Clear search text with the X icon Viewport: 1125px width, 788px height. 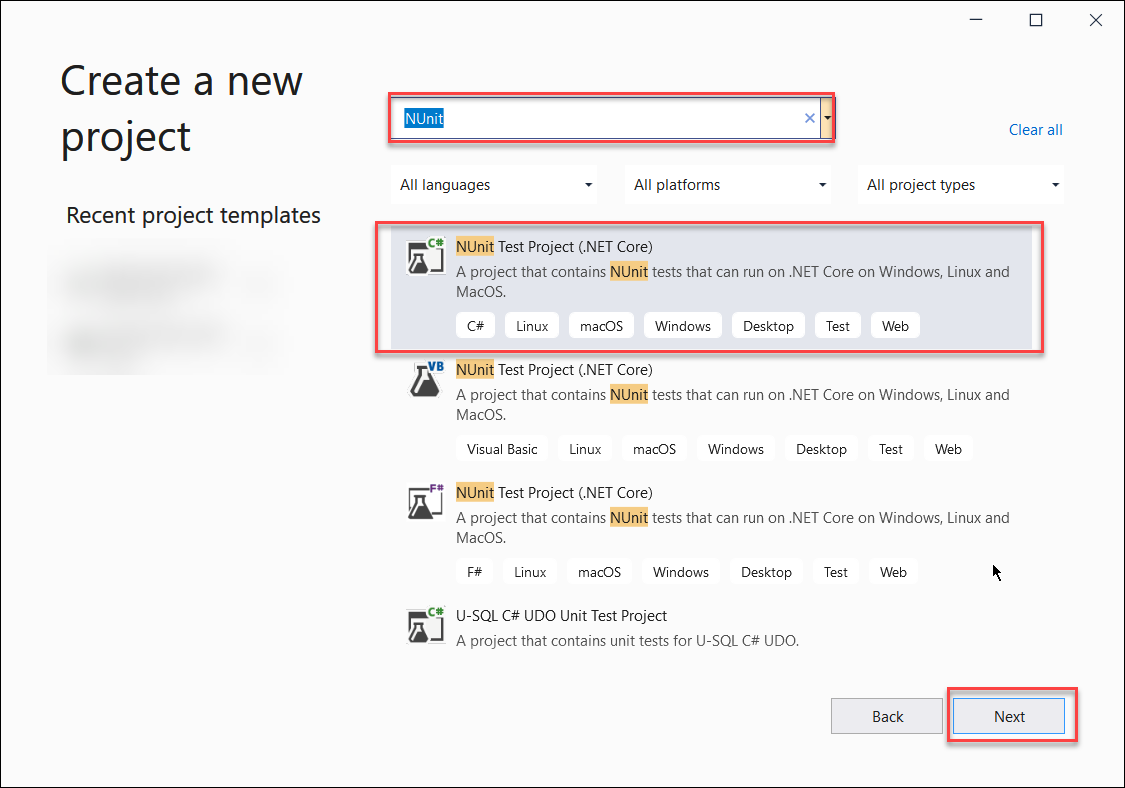[x=809, y=118]
